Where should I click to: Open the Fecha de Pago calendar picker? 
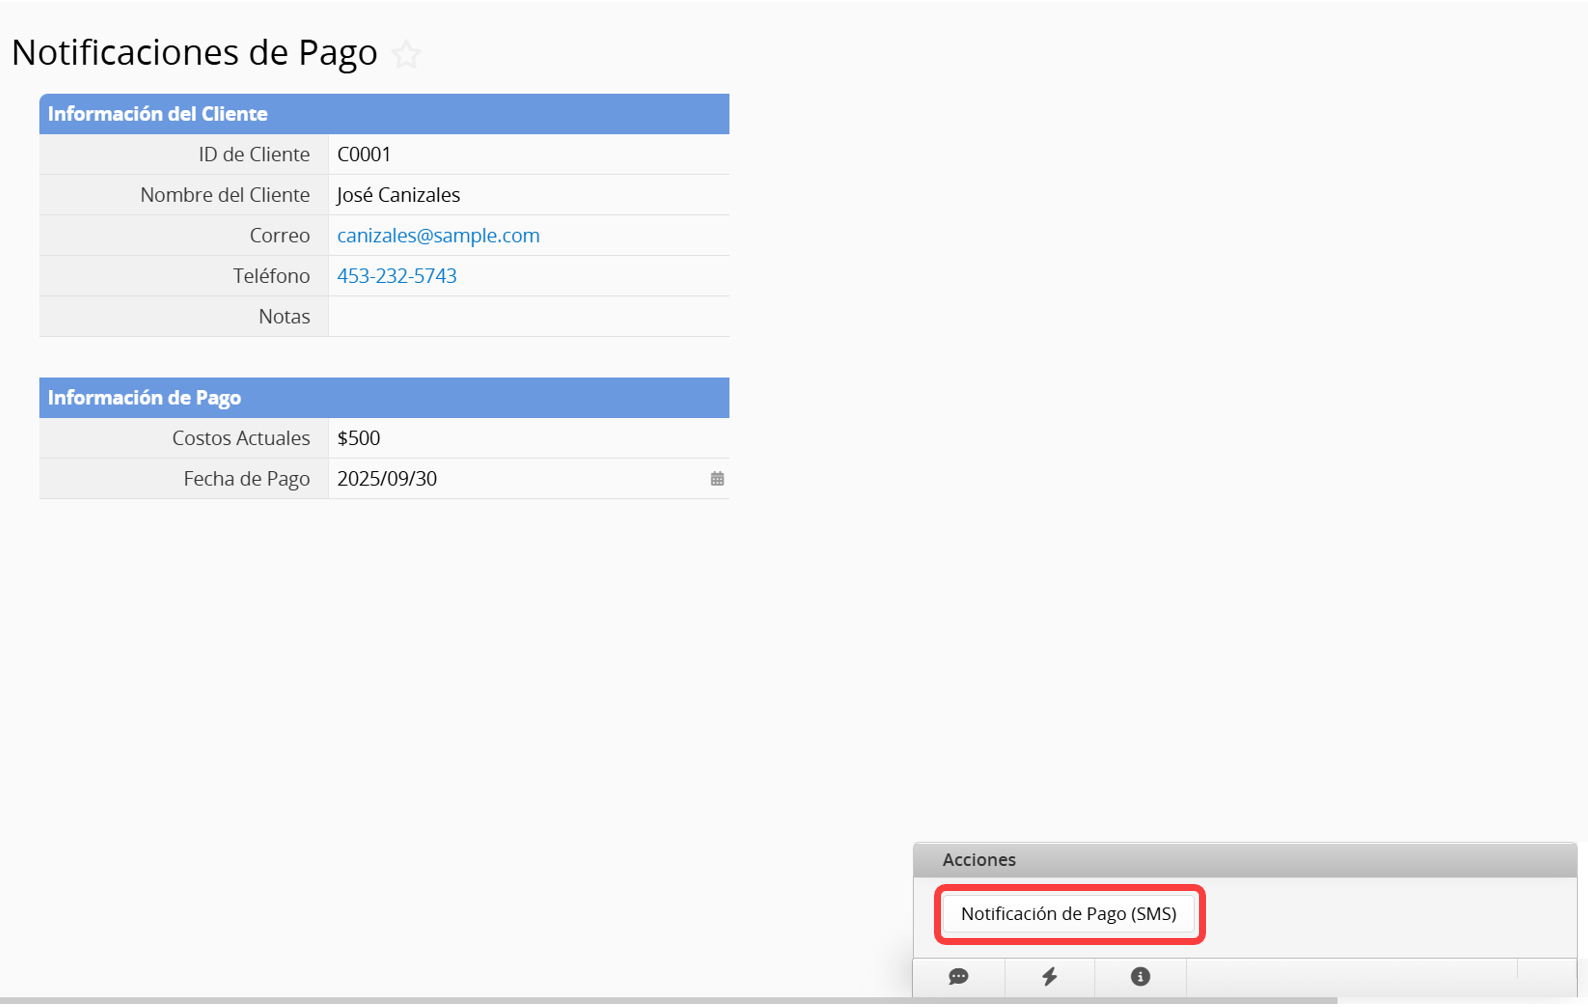pos(717,479)
